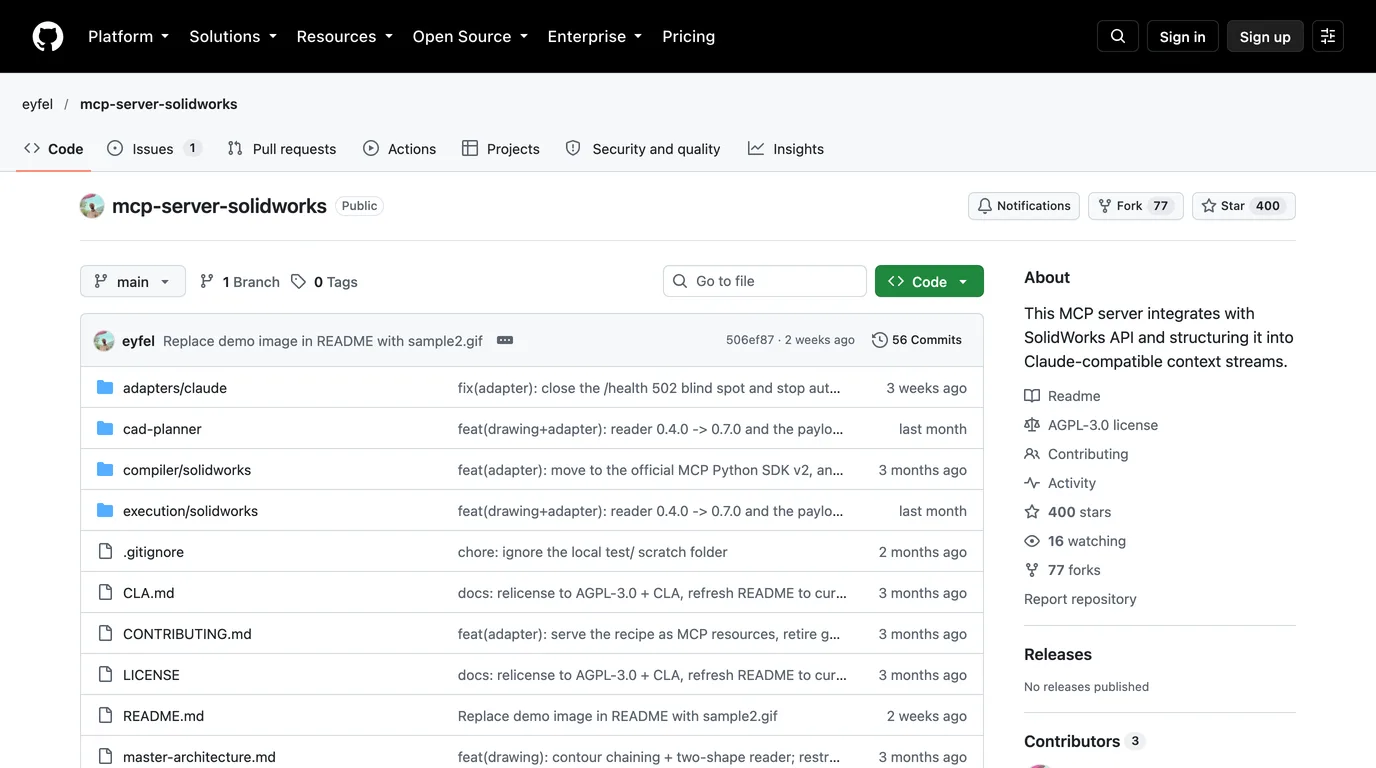Click the .gitignore file icon
The image size is (1376, 768).
click(x=105, y=552)
